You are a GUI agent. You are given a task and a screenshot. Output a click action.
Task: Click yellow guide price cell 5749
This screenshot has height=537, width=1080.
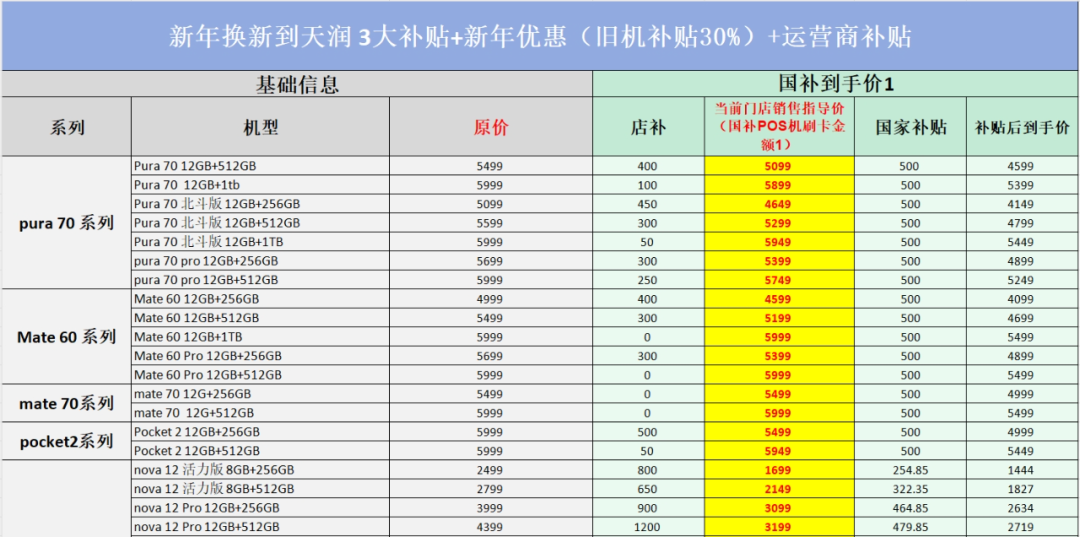[779, 280]
